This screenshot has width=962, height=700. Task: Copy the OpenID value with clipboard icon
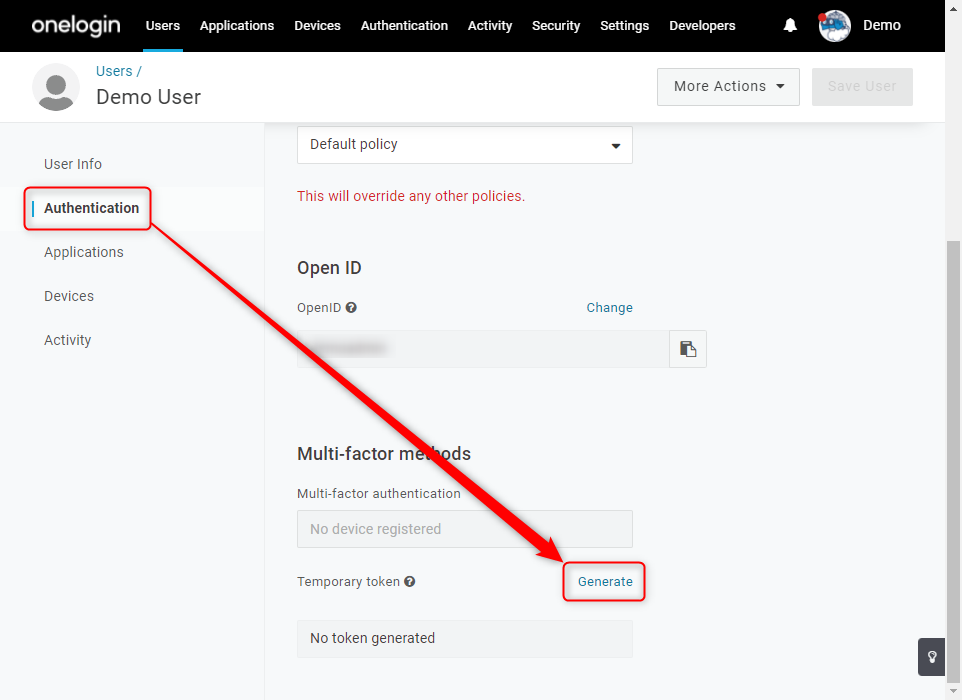(x=688, y=349)
